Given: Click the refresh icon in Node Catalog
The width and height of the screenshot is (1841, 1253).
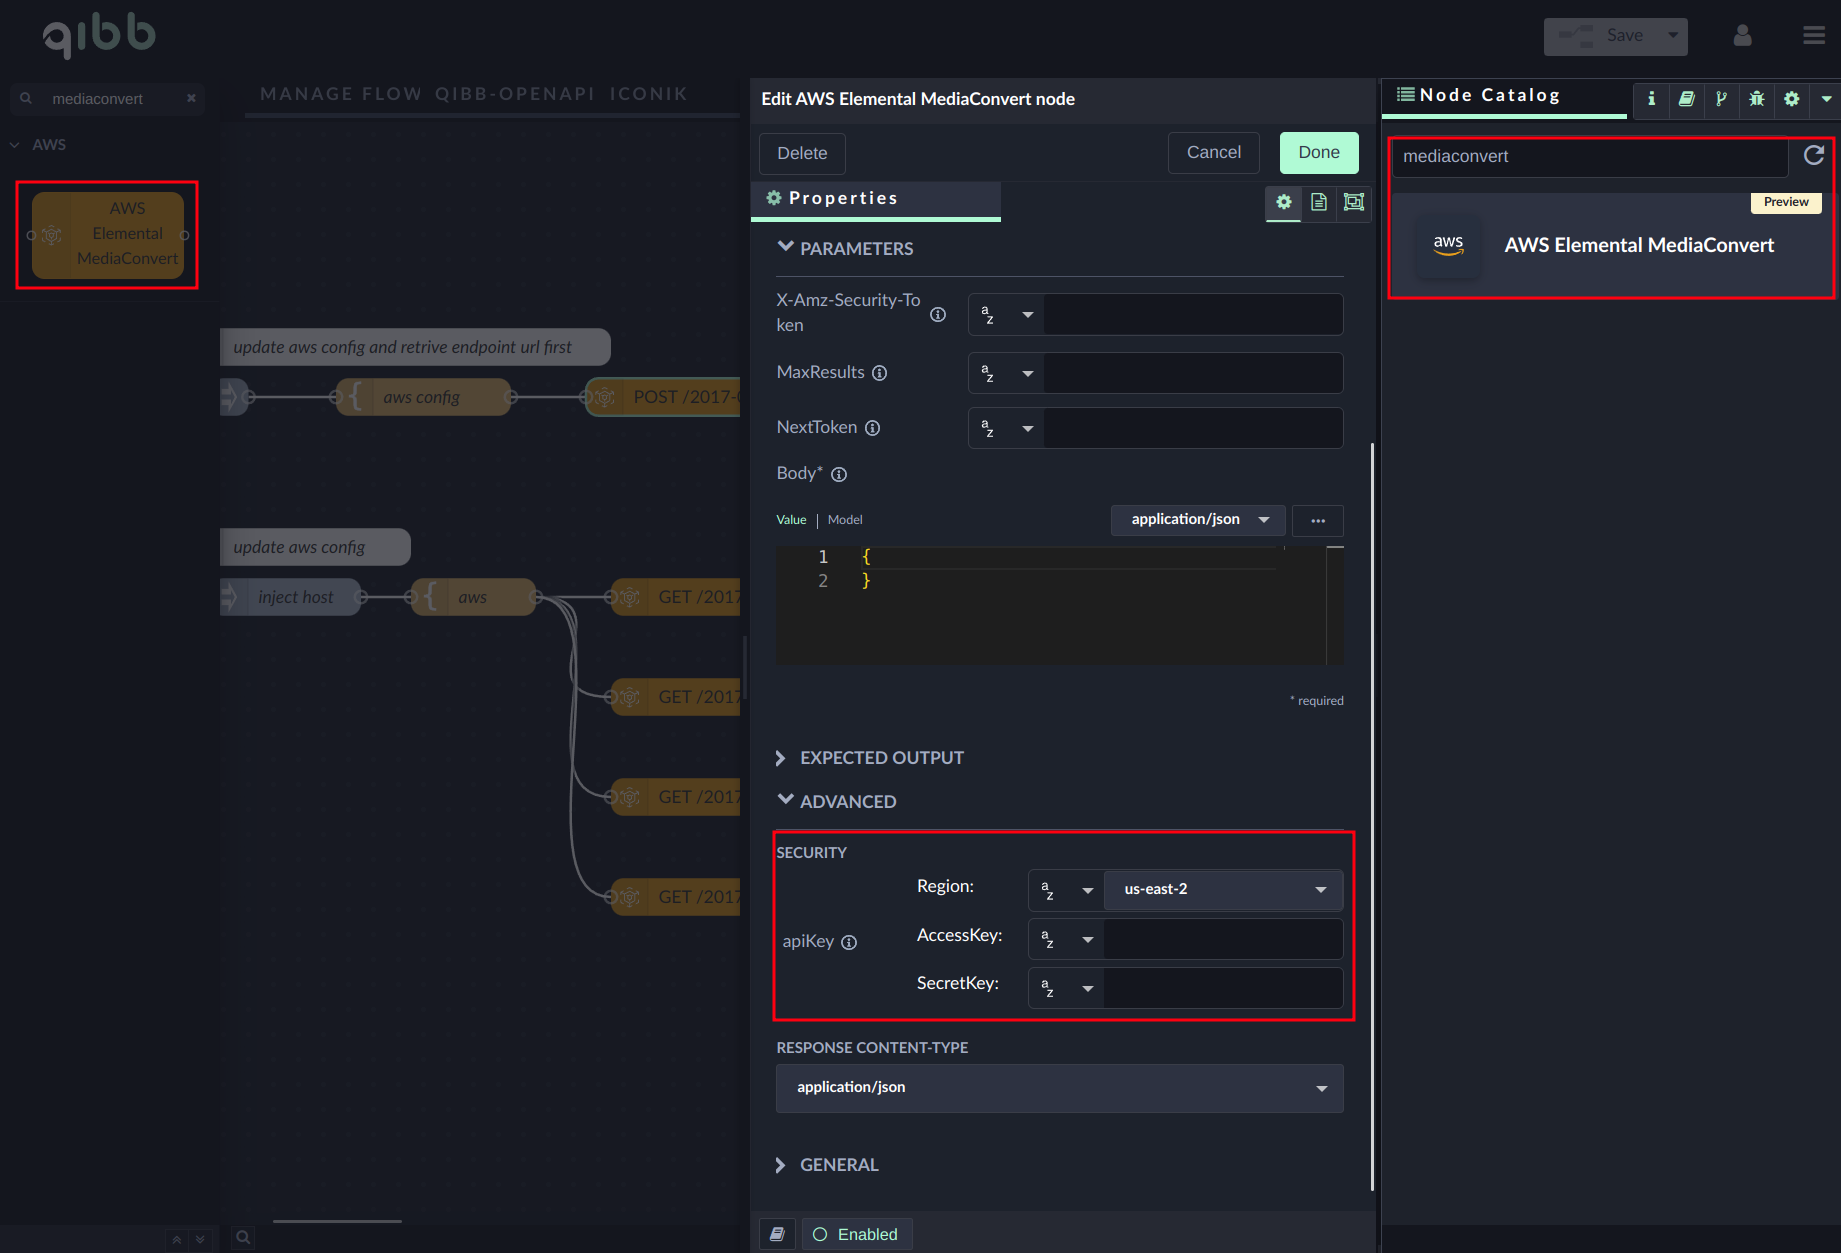Looking at the screenshot, I should point(1813,155).
